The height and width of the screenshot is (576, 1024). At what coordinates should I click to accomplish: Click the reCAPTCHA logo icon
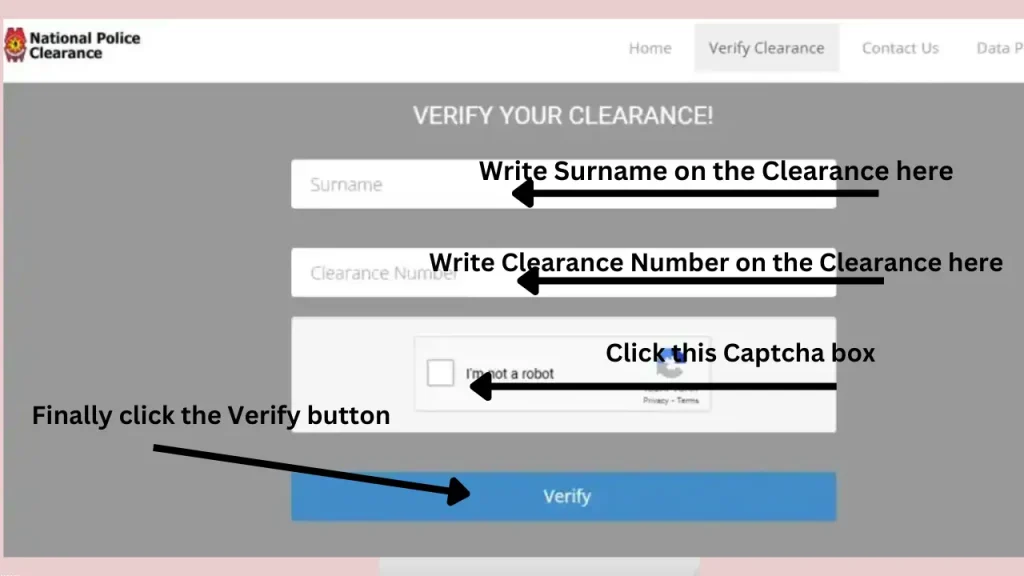point(671,364)
